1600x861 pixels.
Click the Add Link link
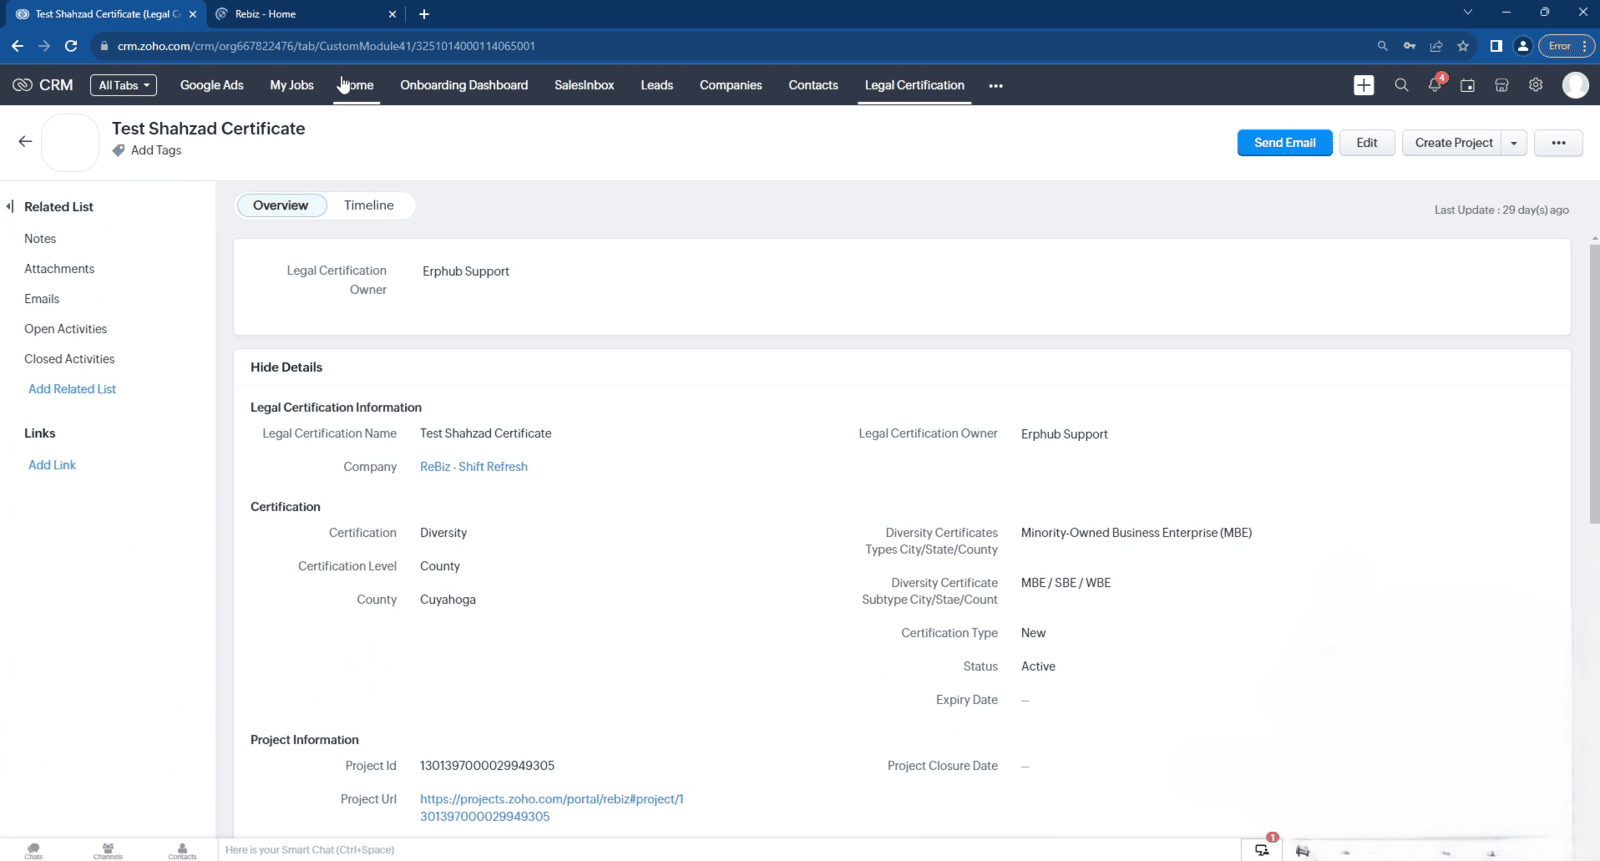52,465
